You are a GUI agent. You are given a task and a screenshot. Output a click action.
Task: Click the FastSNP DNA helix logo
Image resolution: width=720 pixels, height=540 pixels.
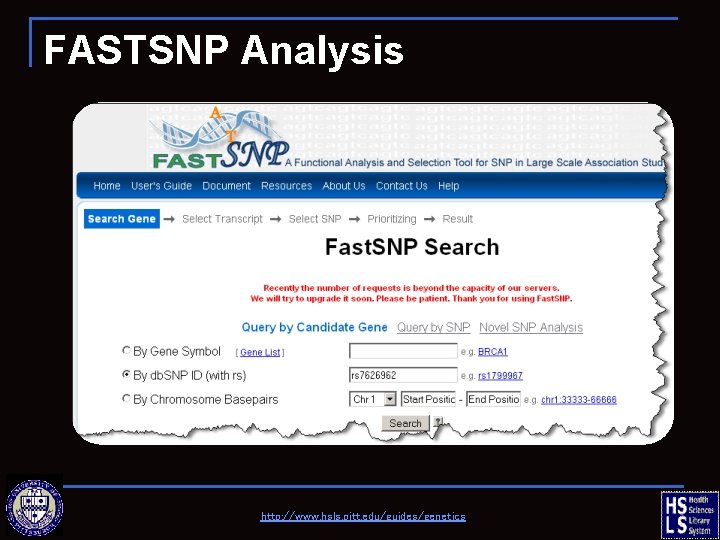220,139
